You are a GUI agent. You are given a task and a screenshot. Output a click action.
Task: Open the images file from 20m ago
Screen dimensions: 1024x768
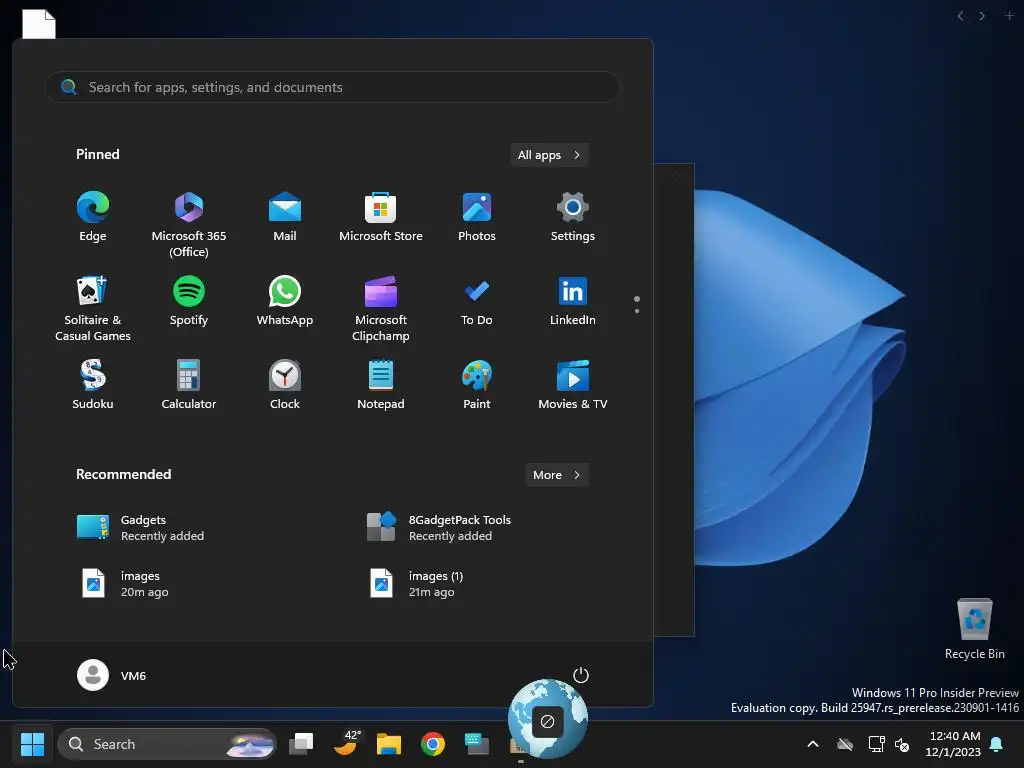pos(124,584)
